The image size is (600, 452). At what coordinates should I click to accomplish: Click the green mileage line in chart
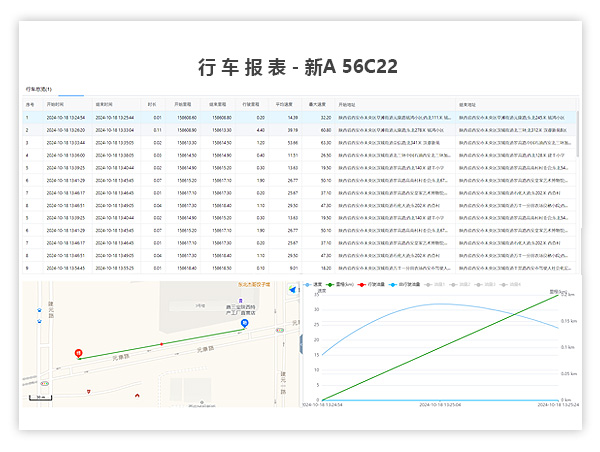tap(440, 346)
